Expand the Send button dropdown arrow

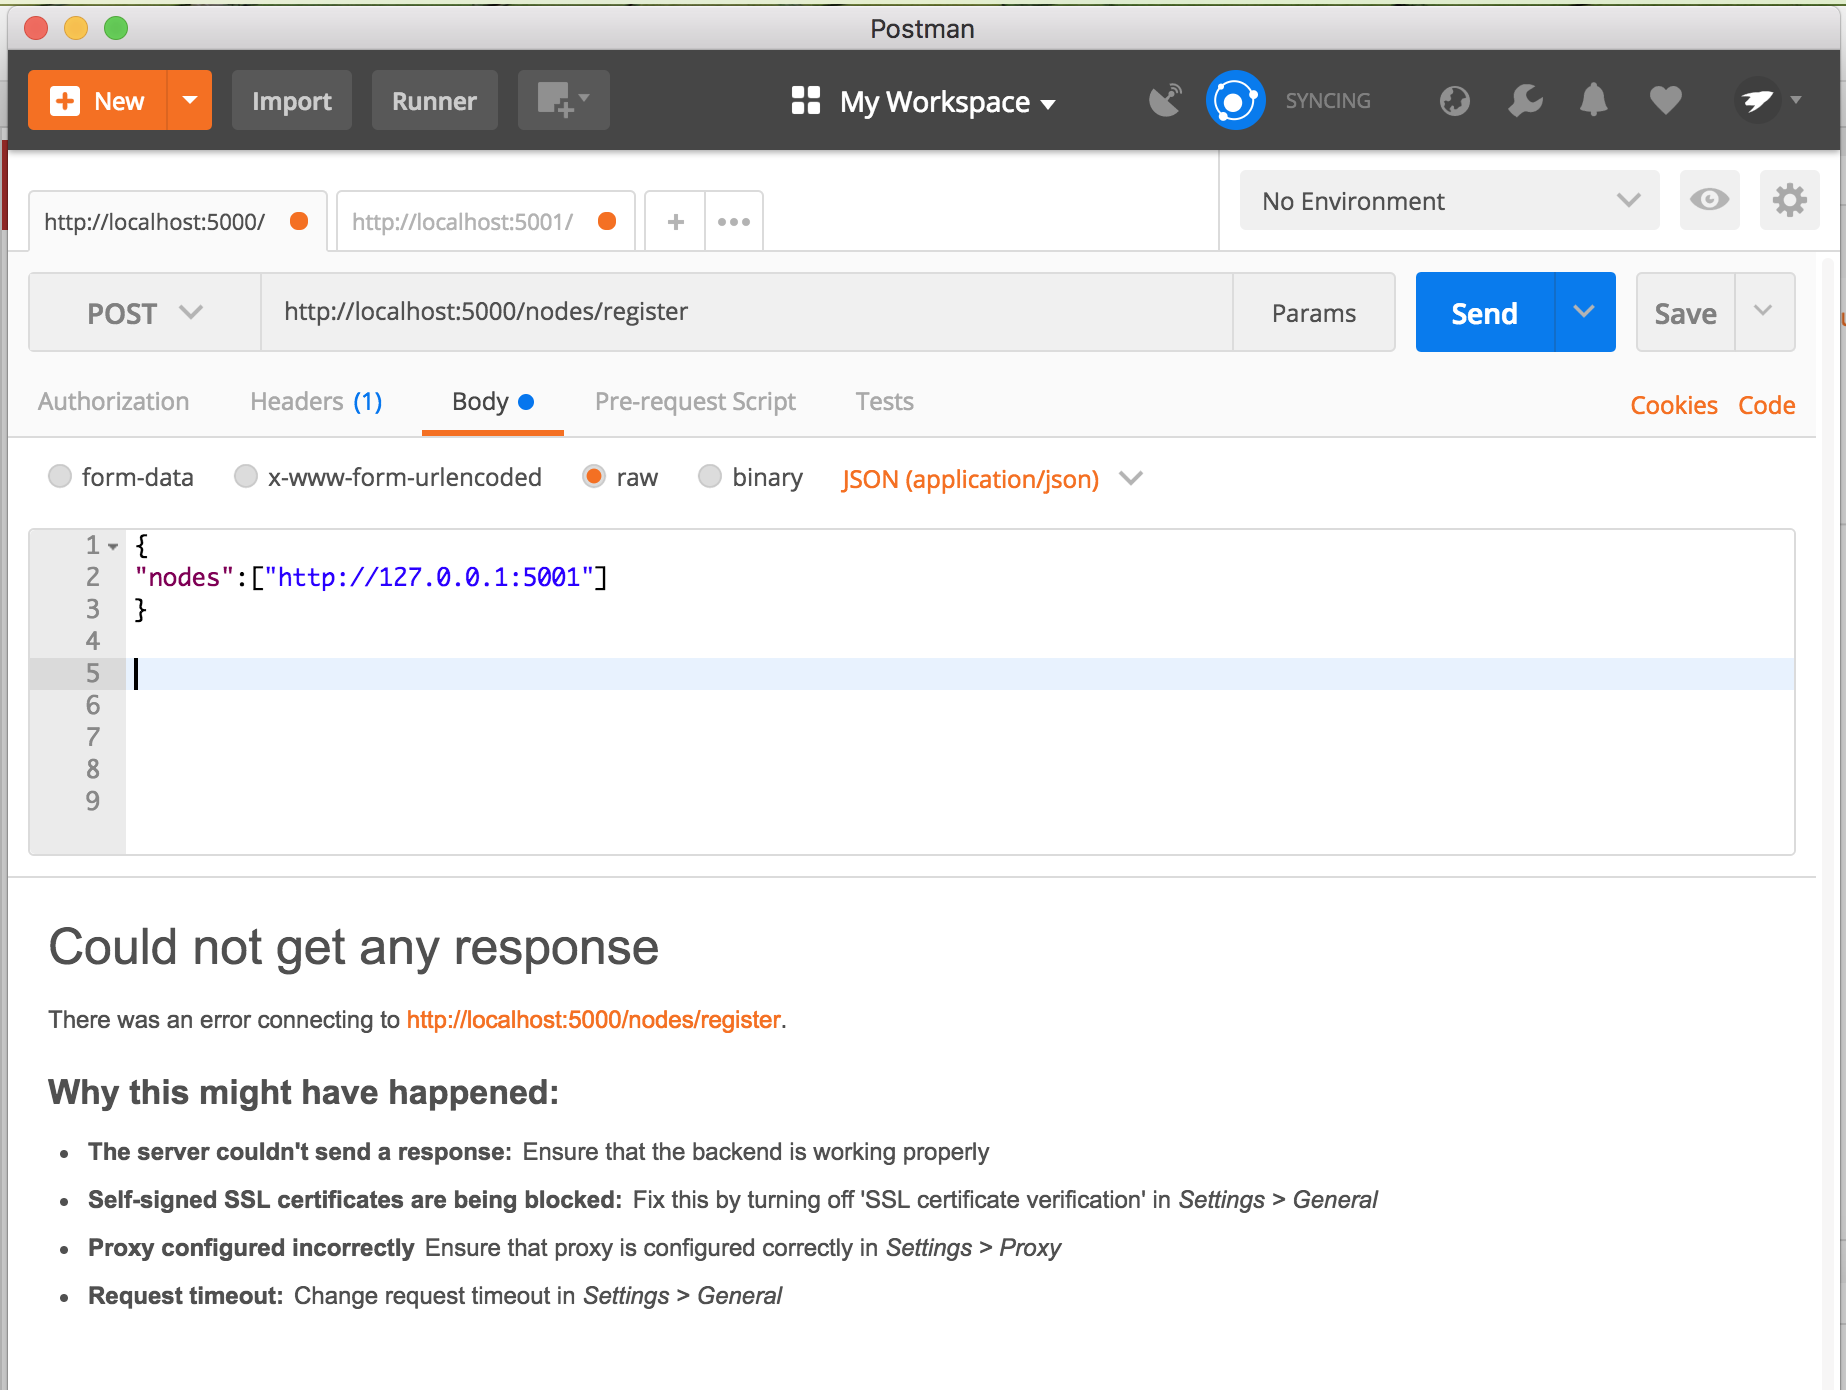click(1585, 312)
